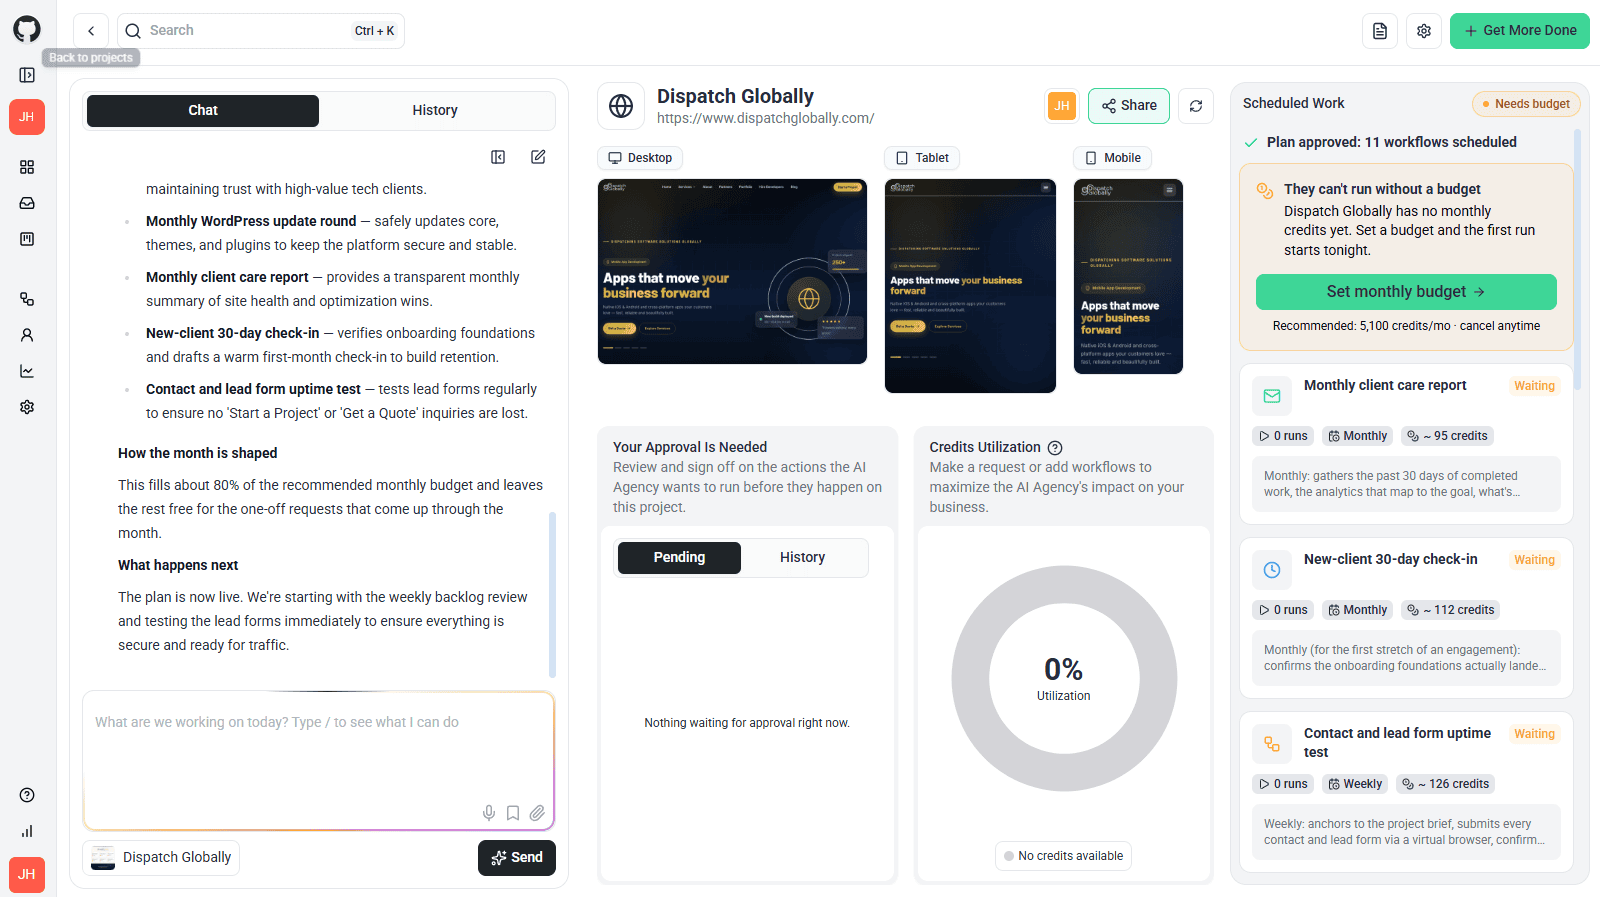Click the Waiting badge on Monthly client care report

[x=1534, y=386]
